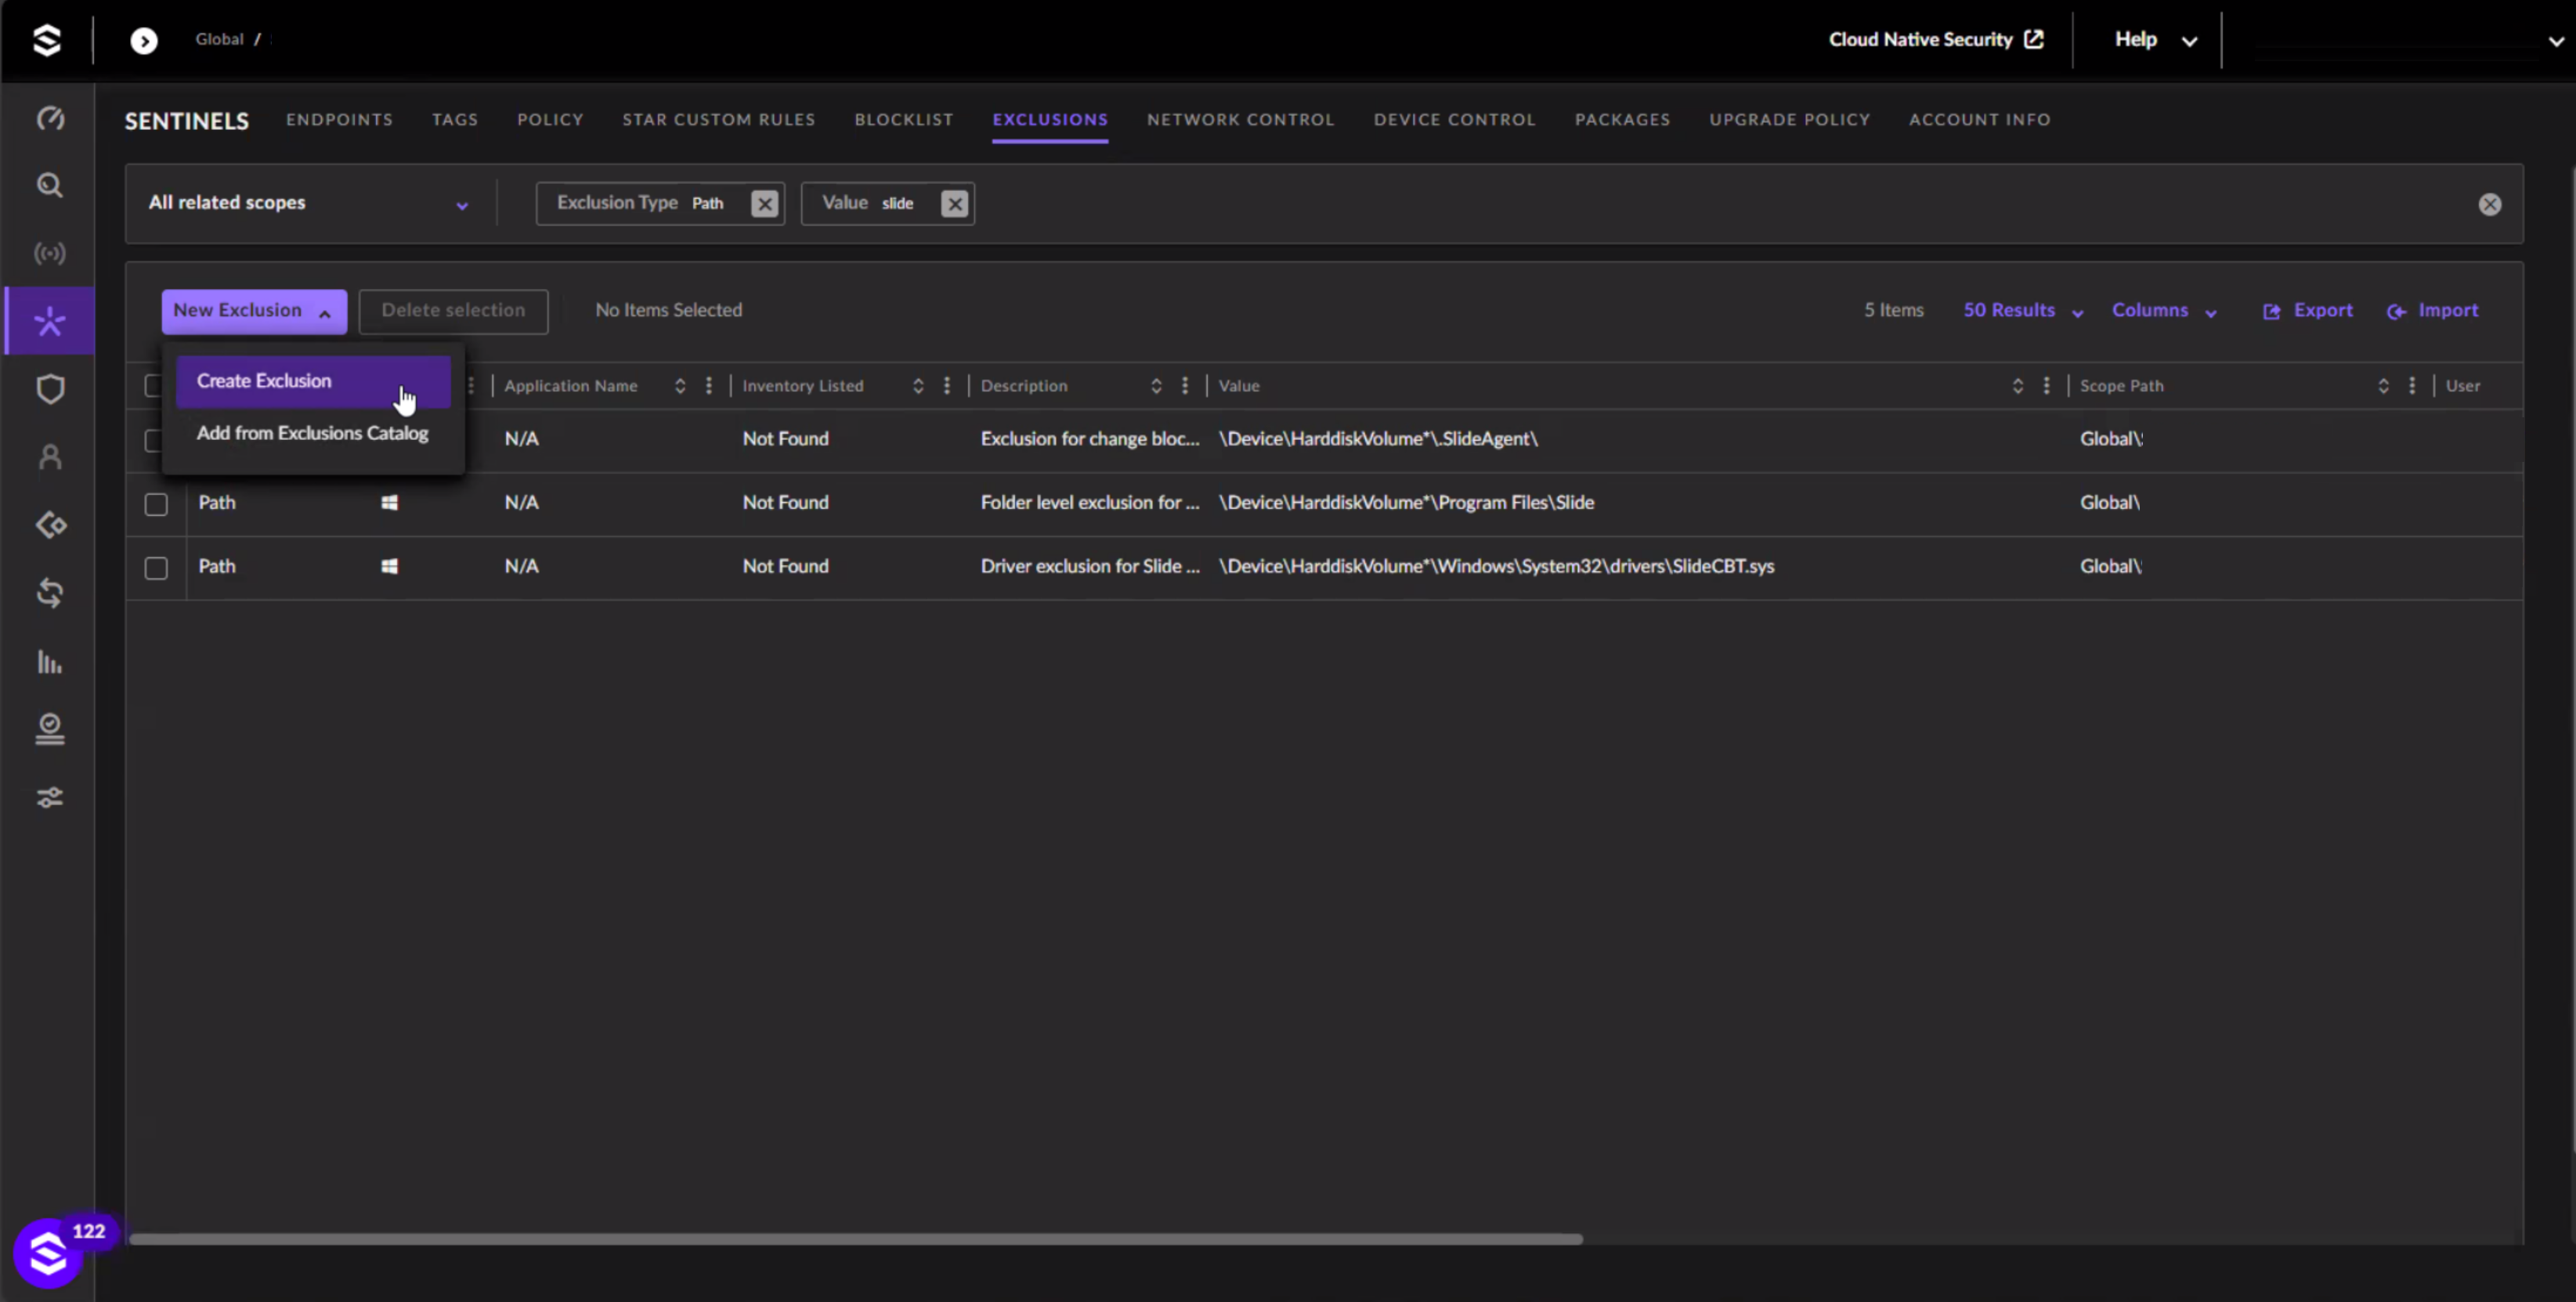The width and height of the screenshot is (2576, 1302).
Task: Expand sidebar with the arrow circle icon
Action: pos(144,40)
